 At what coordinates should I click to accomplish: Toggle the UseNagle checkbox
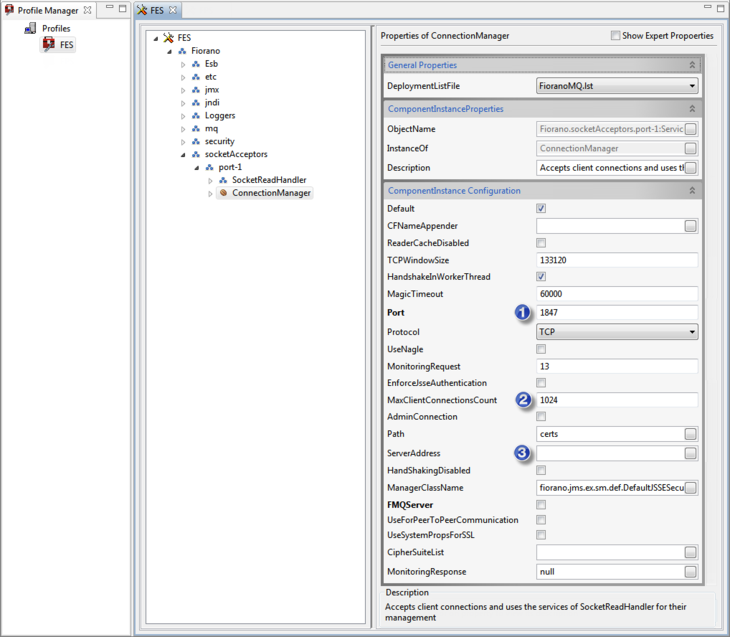tap(541, 349)
